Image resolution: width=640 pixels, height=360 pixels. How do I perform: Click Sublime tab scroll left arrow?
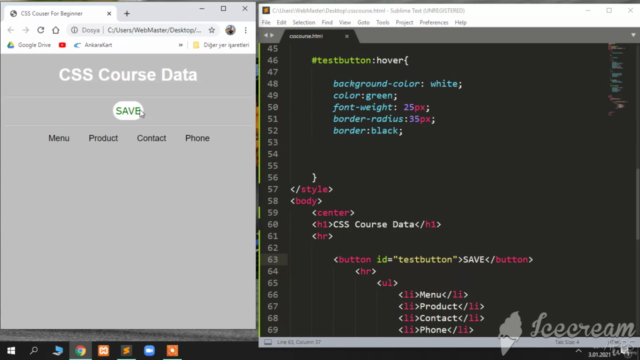pos(266,36)
